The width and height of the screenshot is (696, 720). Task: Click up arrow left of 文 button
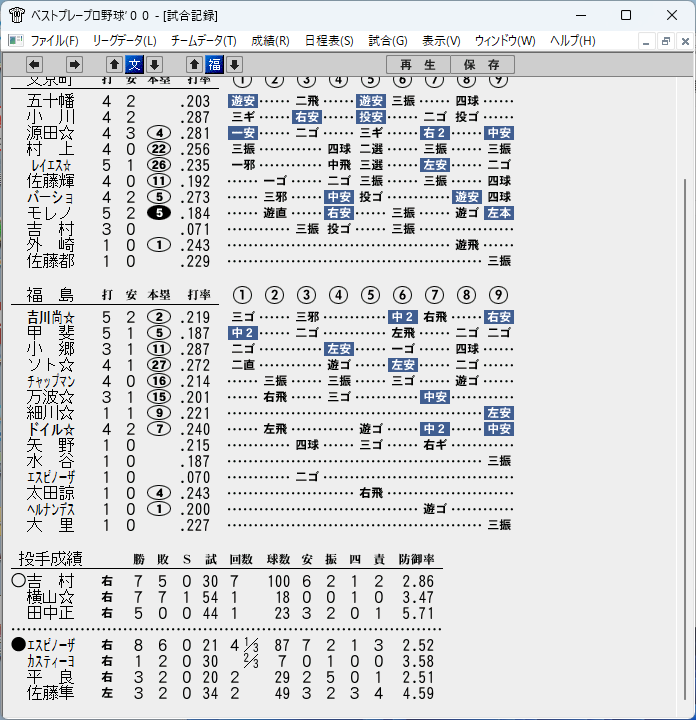[114, 65]
